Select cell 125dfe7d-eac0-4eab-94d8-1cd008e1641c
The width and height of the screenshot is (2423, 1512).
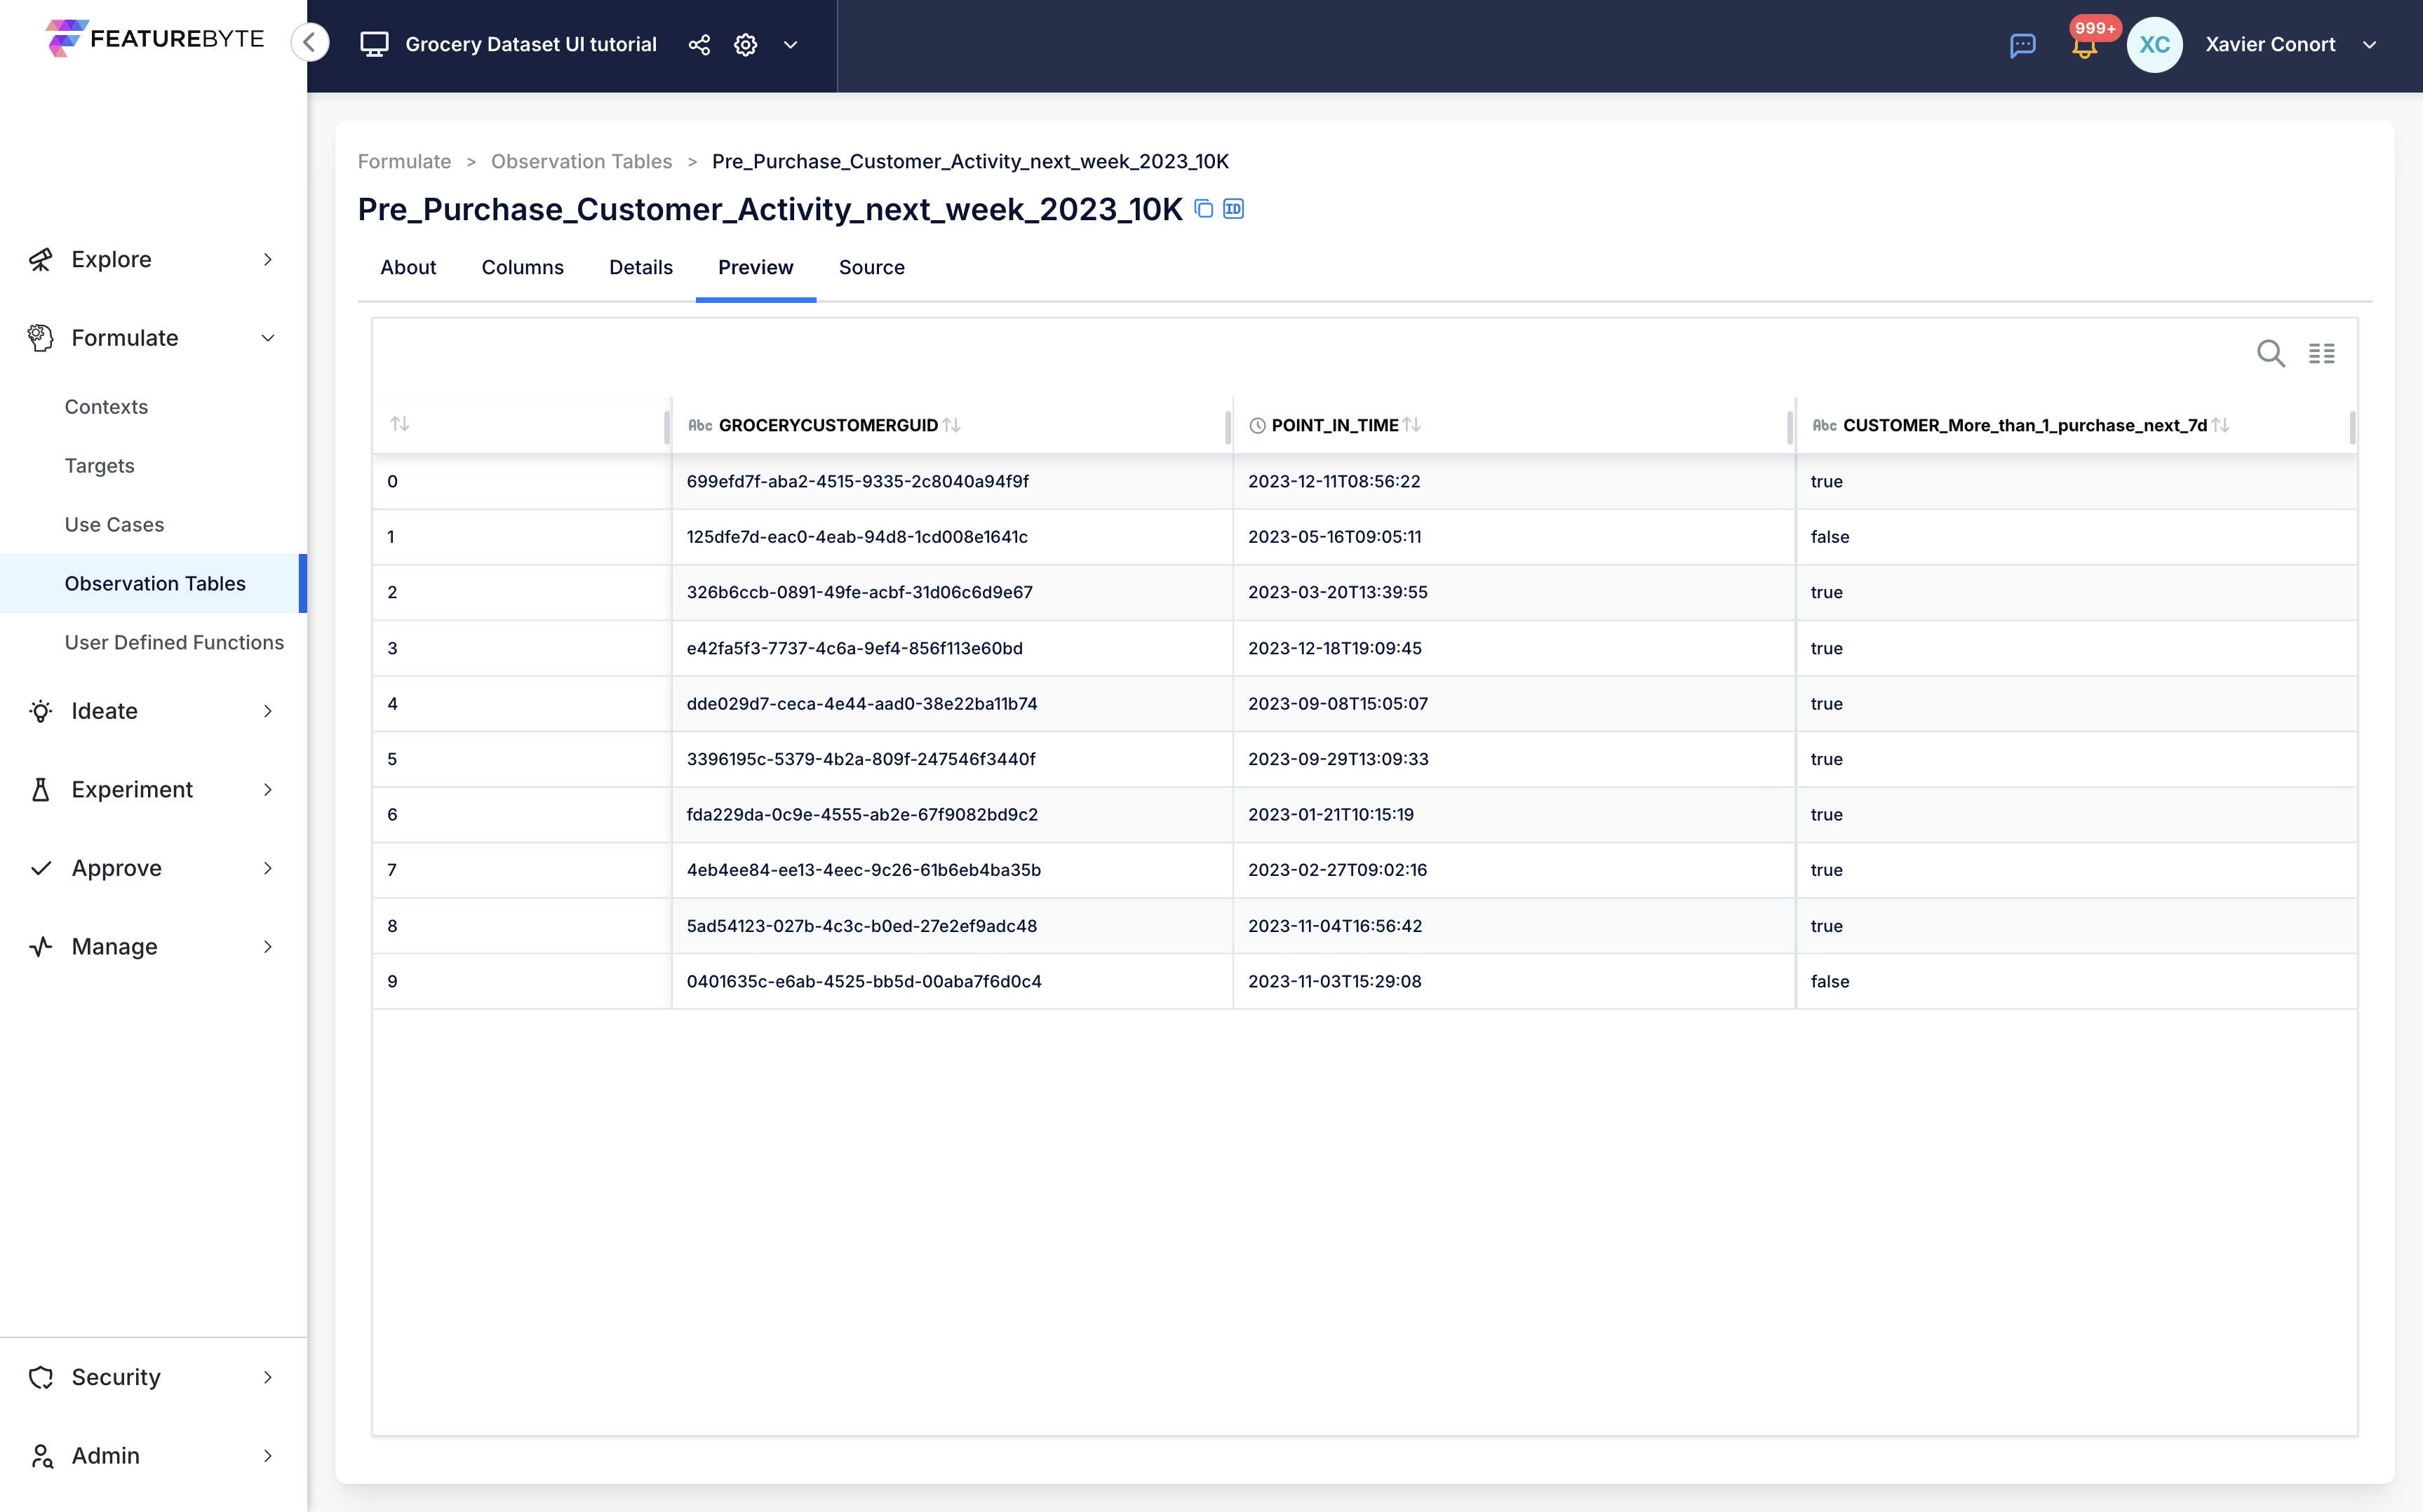click(x=856, y=536)
